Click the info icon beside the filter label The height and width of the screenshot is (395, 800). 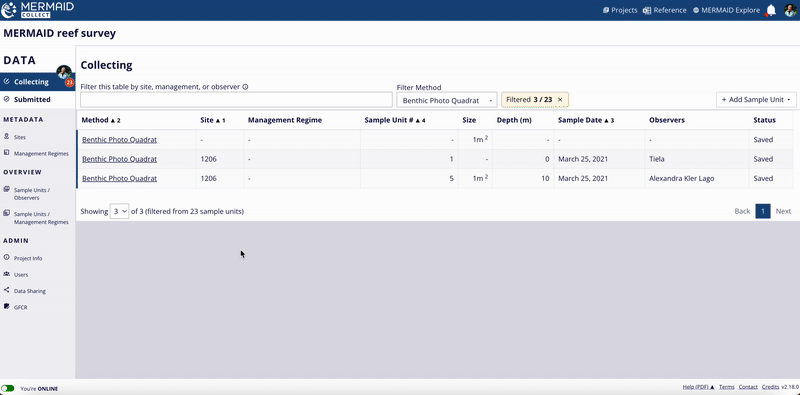(245, 87)
